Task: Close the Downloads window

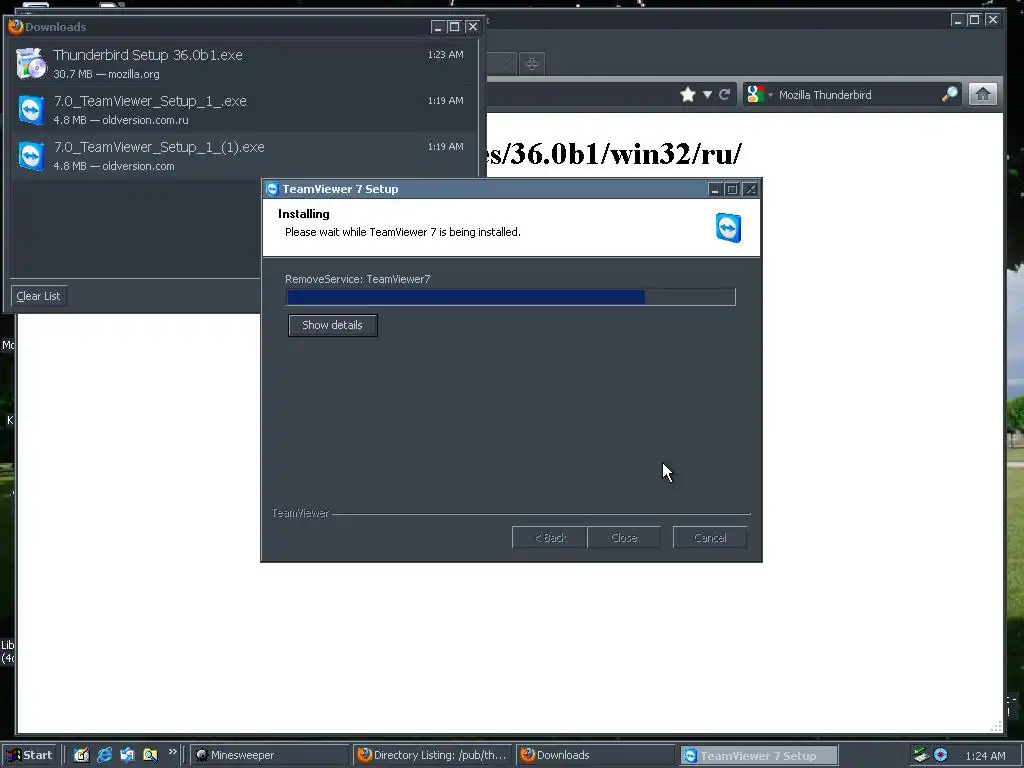Action: 472,27
